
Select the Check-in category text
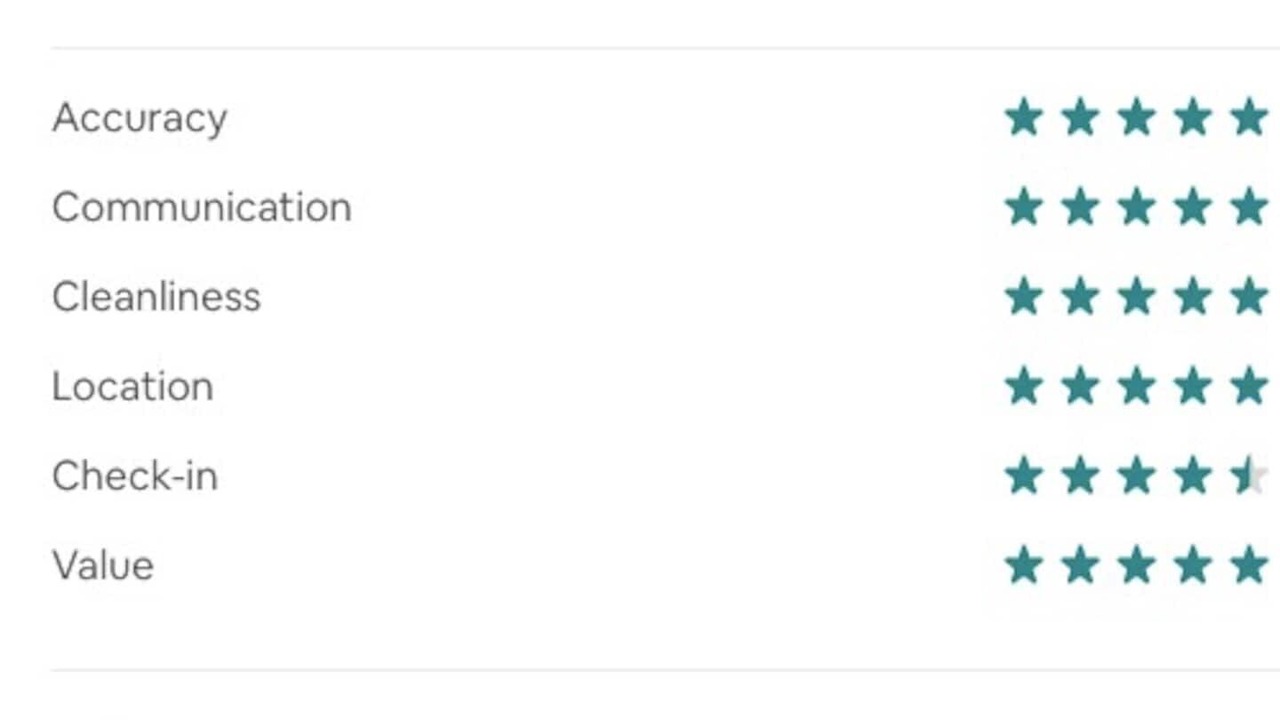coord(135,476)
